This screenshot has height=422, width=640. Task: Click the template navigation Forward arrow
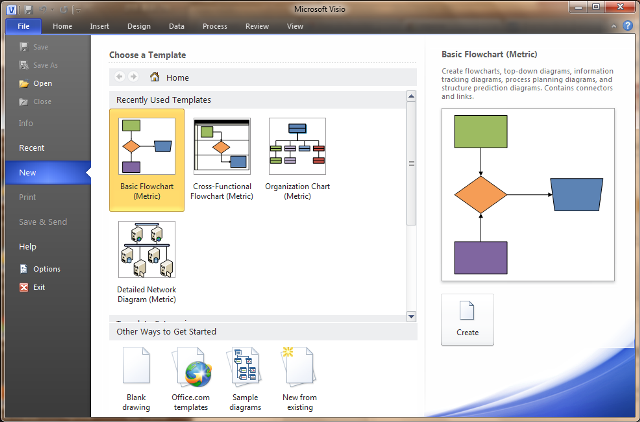(133, 77)
